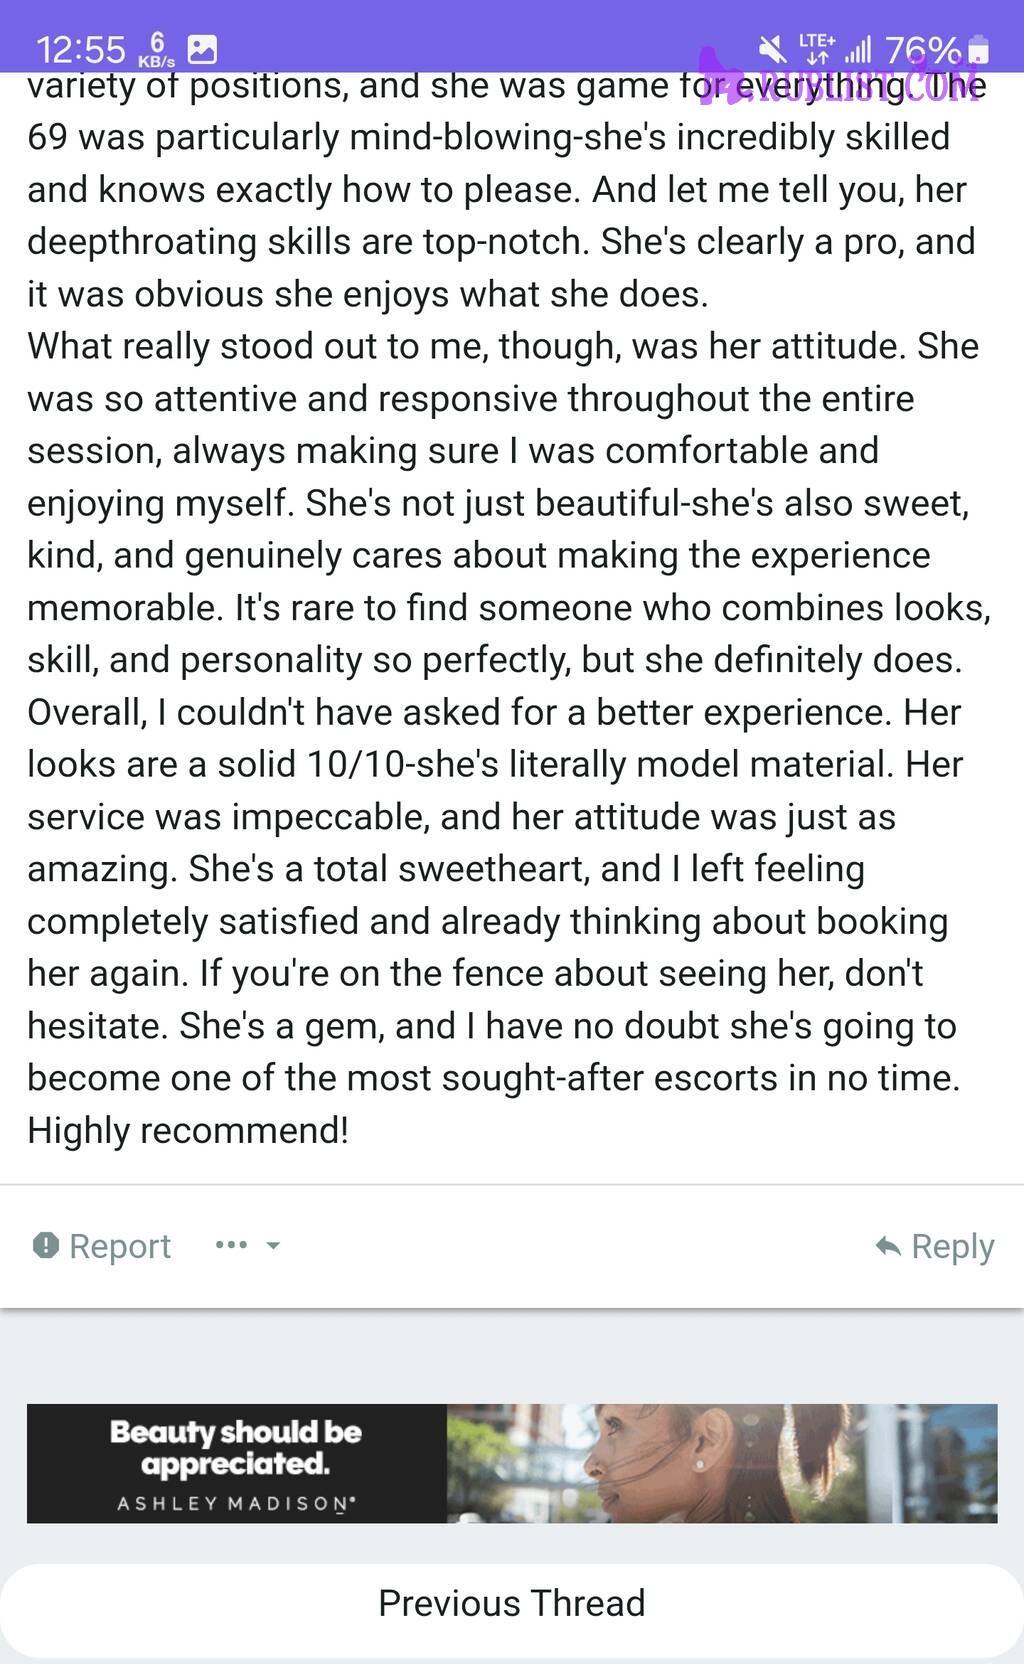Tap the picture notification icon
Viewport: 1024px width, 1664px height.
[202, 49]
